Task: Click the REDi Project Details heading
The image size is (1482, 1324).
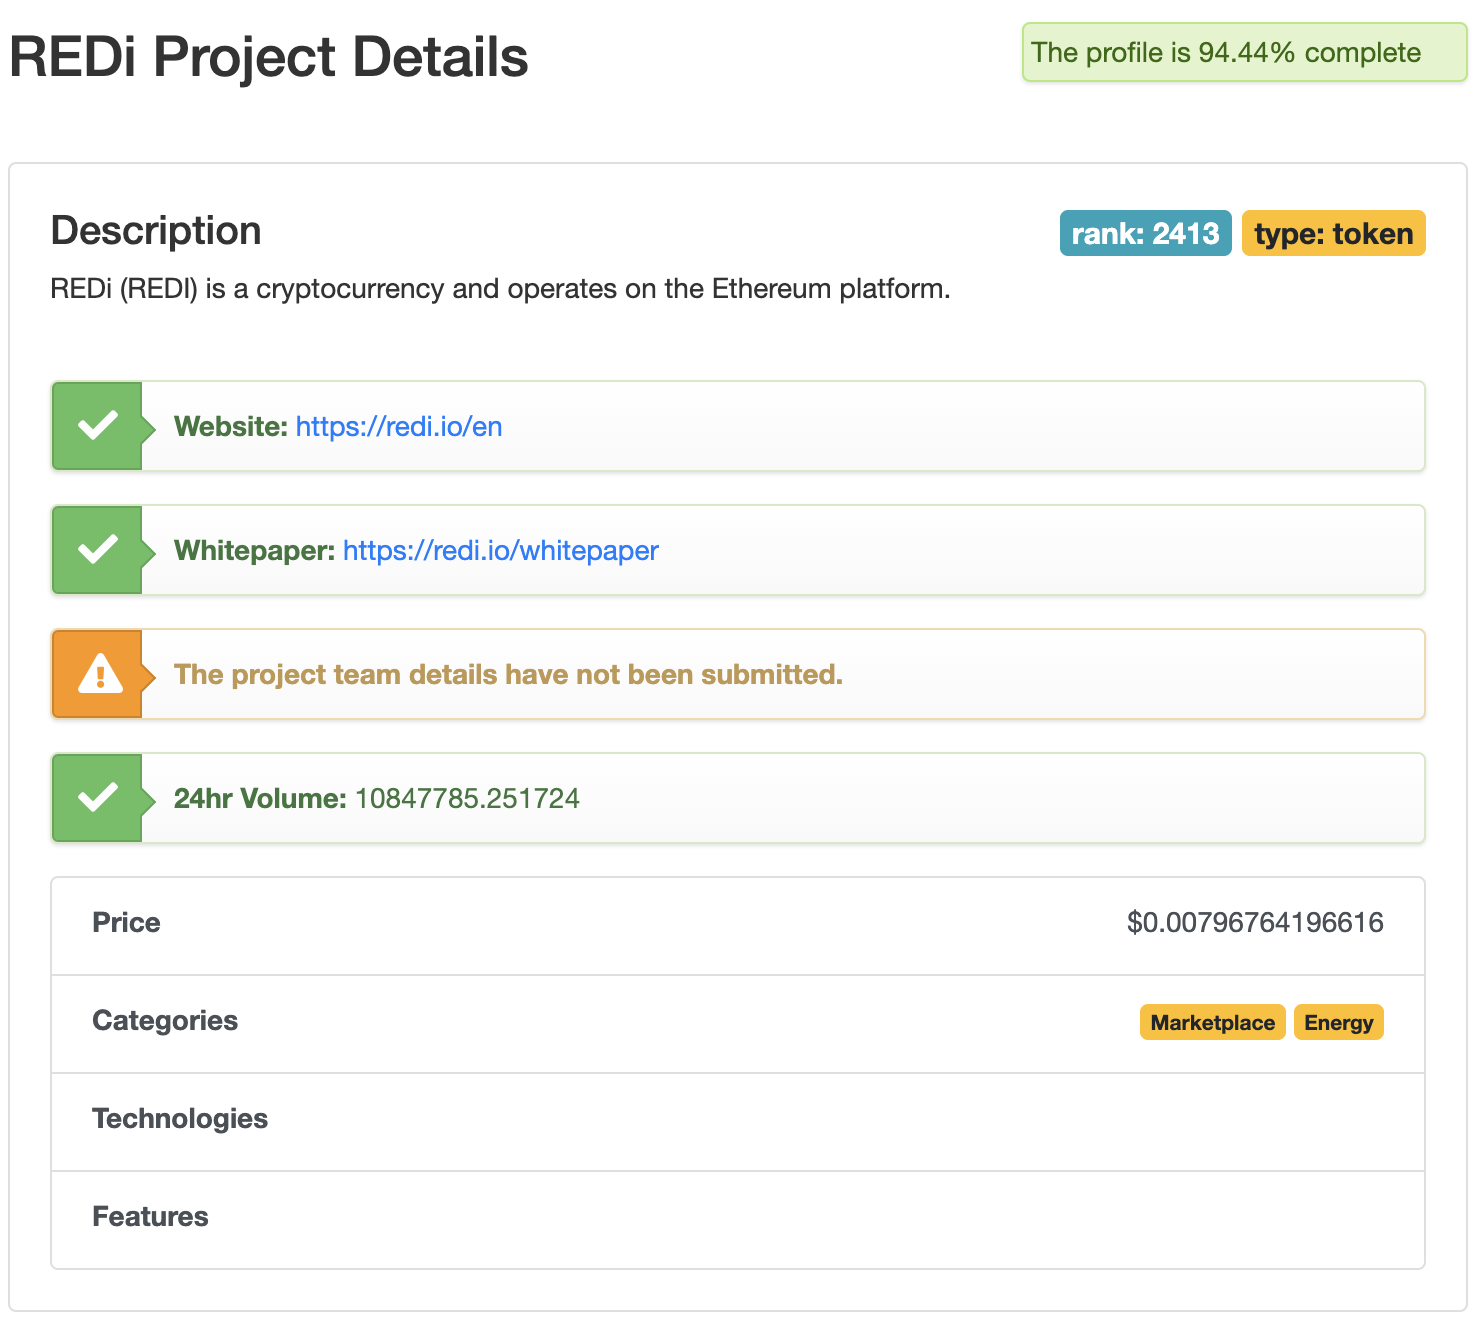Action: point(269,57)
